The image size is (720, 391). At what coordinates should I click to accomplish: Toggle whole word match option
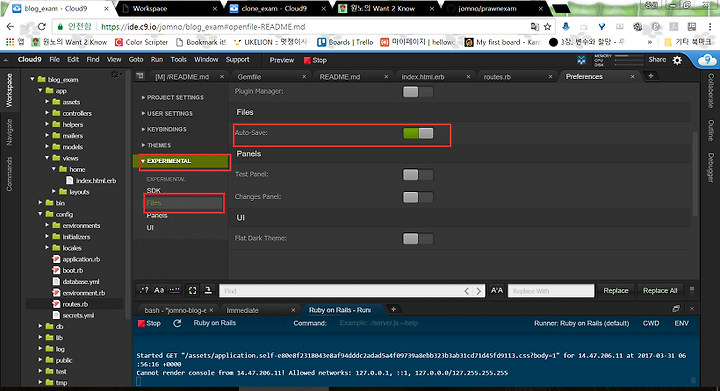coord(174,290)
